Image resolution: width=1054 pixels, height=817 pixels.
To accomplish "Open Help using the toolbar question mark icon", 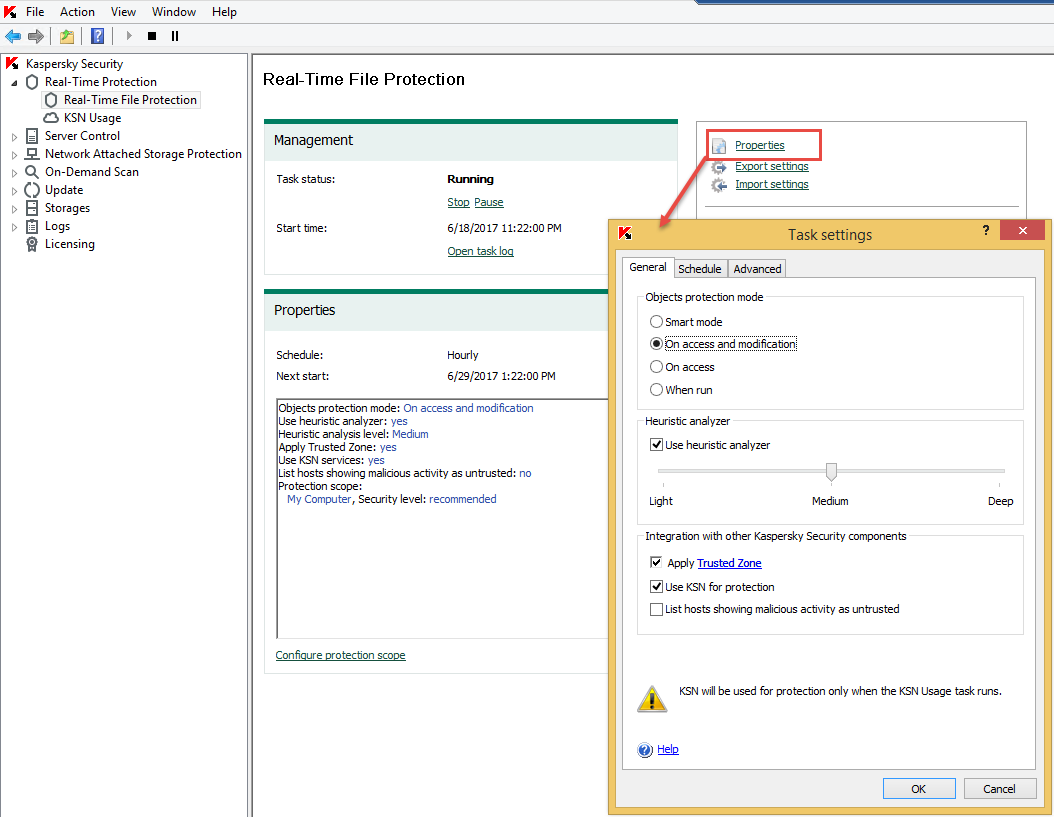I will pyautogui.click(x=97, y=36).
